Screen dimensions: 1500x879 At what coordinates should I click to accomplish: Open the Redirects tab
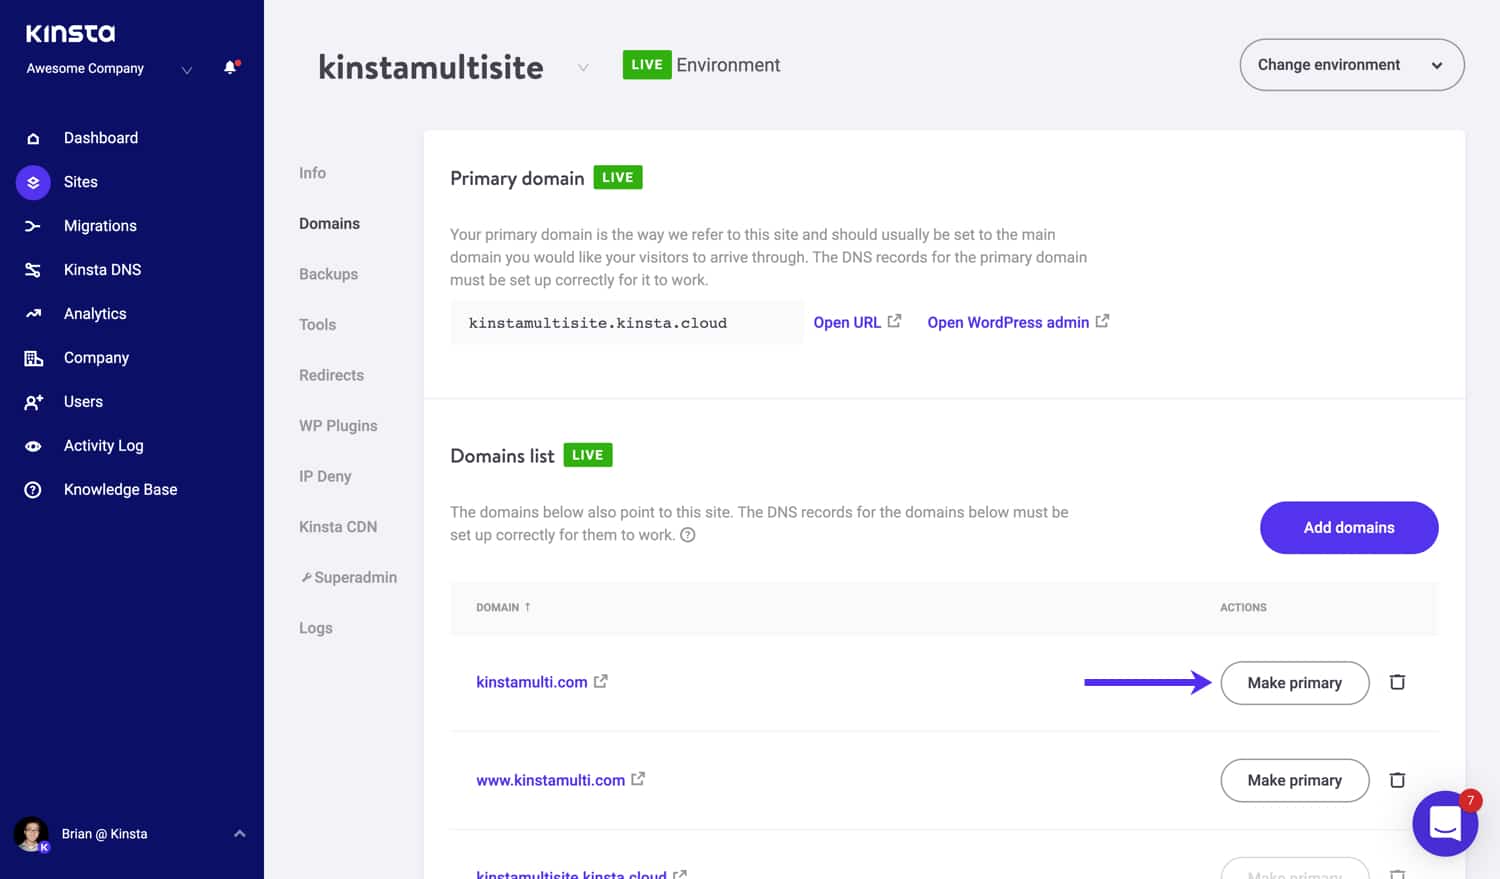[331, 375]
